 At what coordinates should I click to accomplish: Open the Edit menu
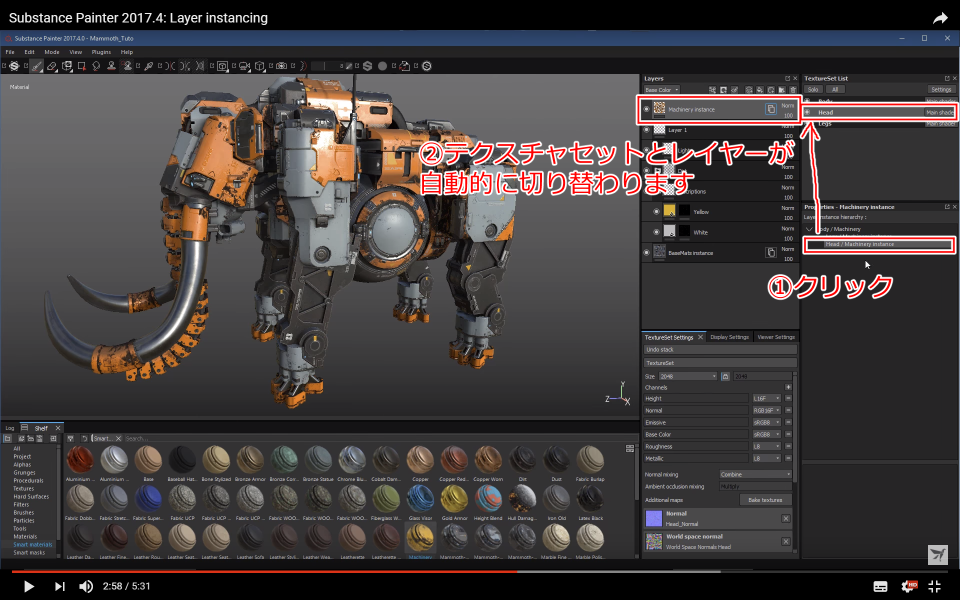pyautogui.click(x=29, y=52)
